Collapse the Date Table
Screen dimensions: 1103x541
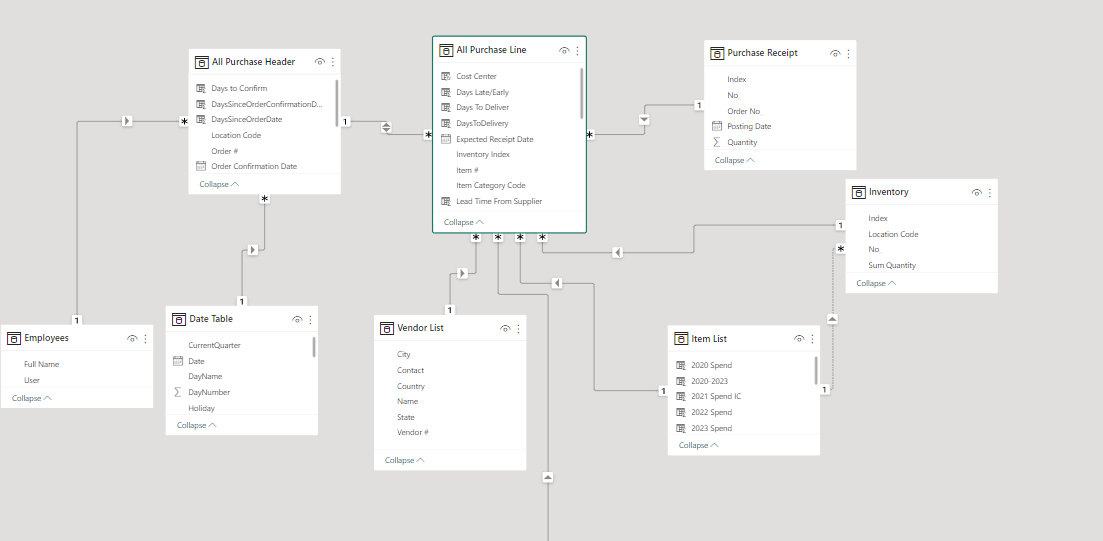tap(196, 426)
